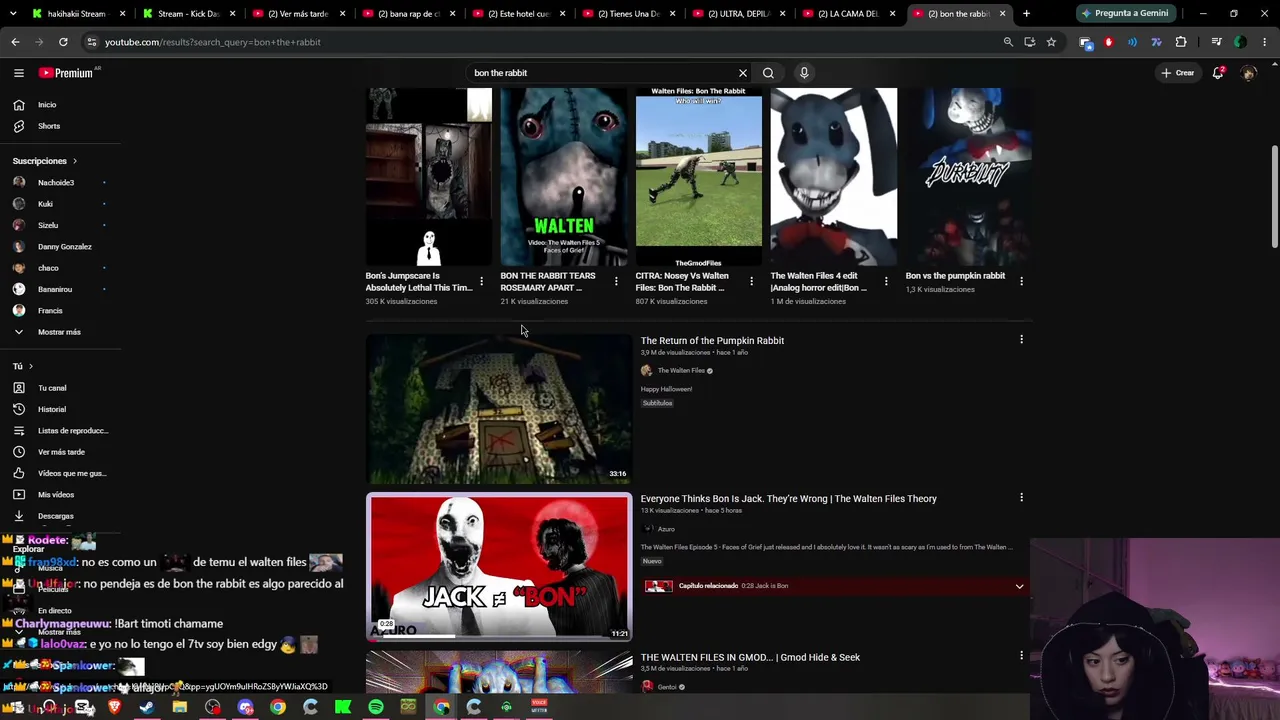Viewport: 1280px width, 720px height.
Task: Open the YouTube guide hamburger menu
Action: 18,73
